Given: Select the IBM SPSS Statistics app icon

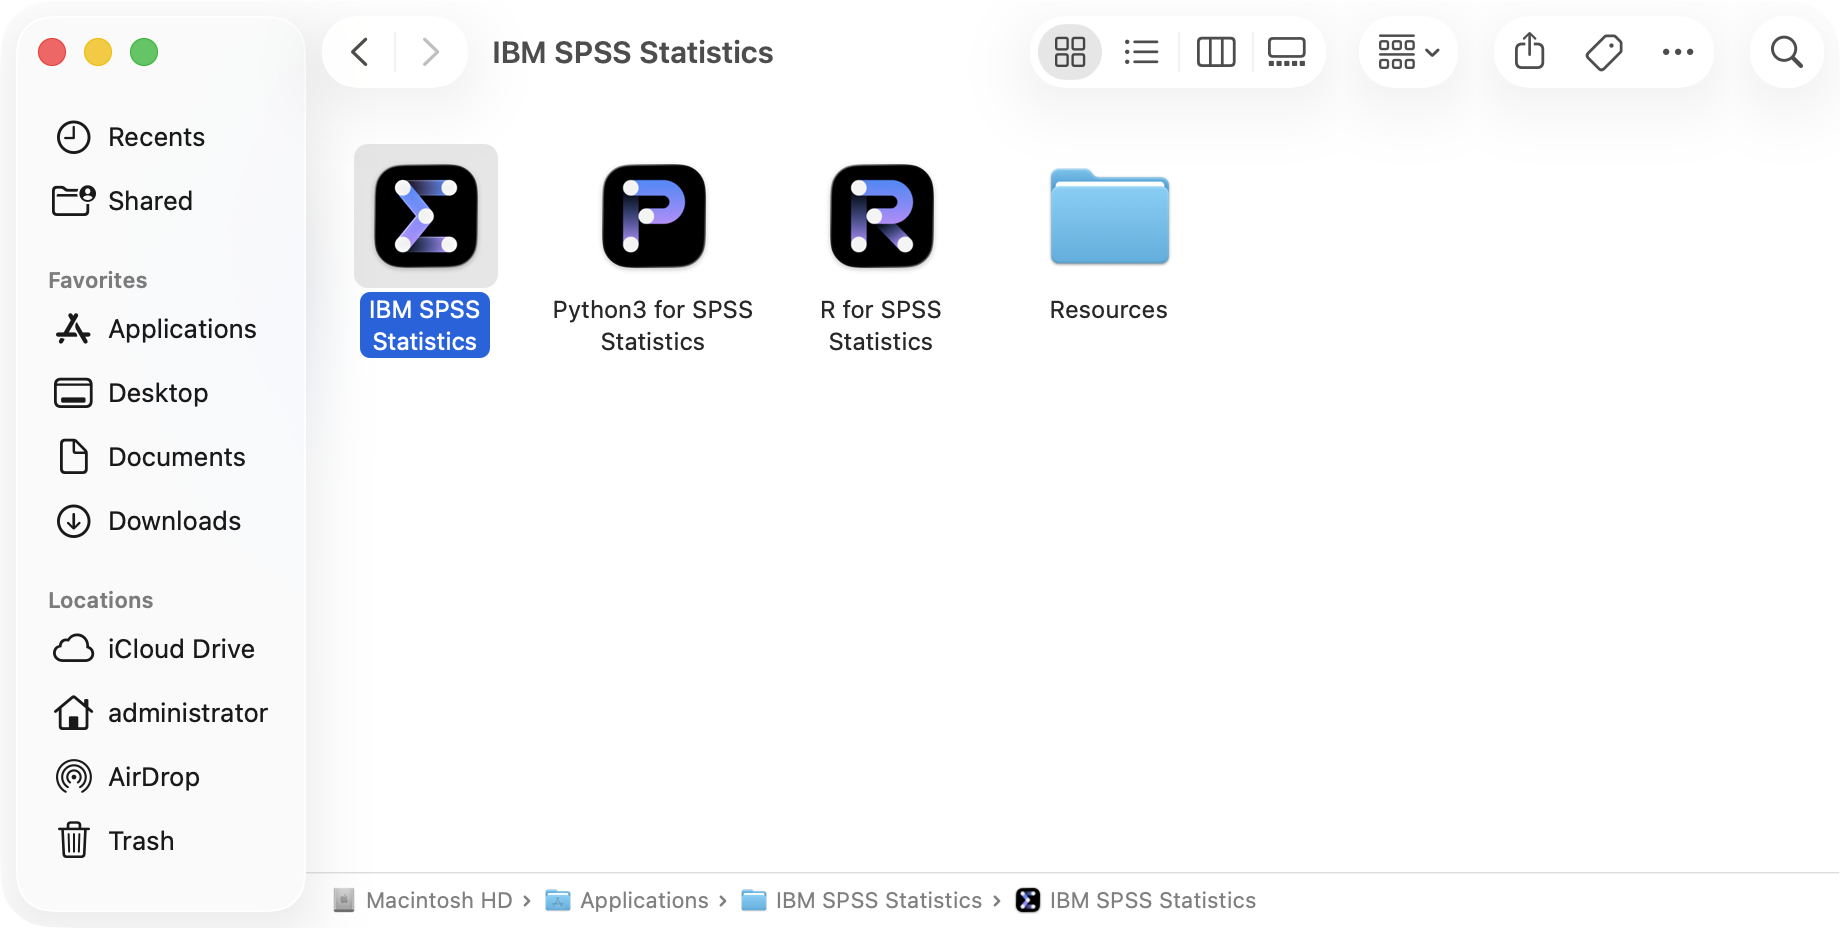Looking at the screenshot, I should [x=426, y=216].
